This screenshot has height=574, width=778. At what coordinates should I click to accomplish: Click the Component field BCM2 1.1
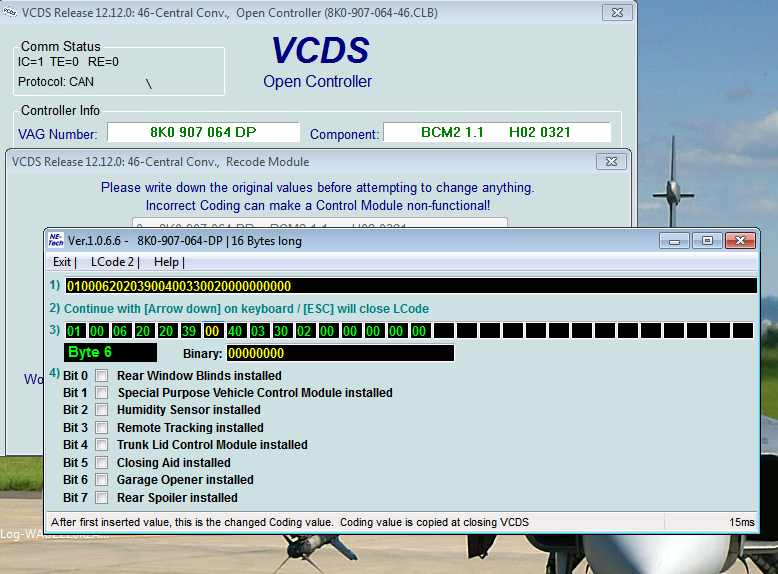[x=497, y=132]
